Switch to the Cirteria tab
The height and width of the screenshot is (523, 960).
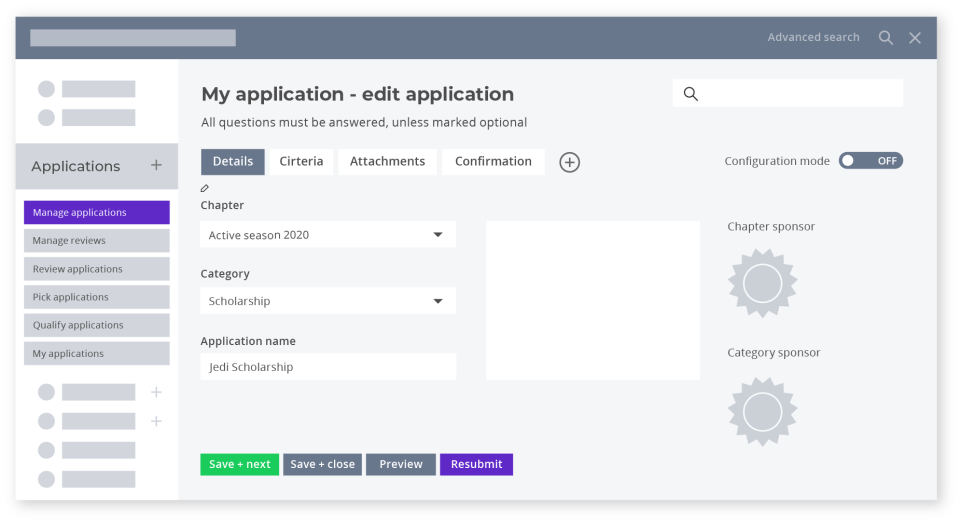[x=301, y=162]
